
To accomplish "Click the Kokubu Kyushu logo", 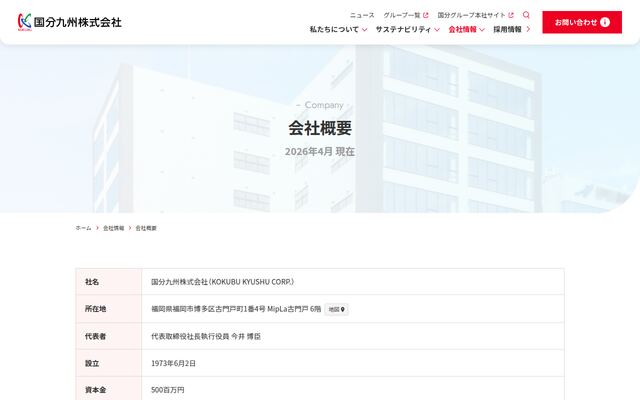I will coord(69,22).
